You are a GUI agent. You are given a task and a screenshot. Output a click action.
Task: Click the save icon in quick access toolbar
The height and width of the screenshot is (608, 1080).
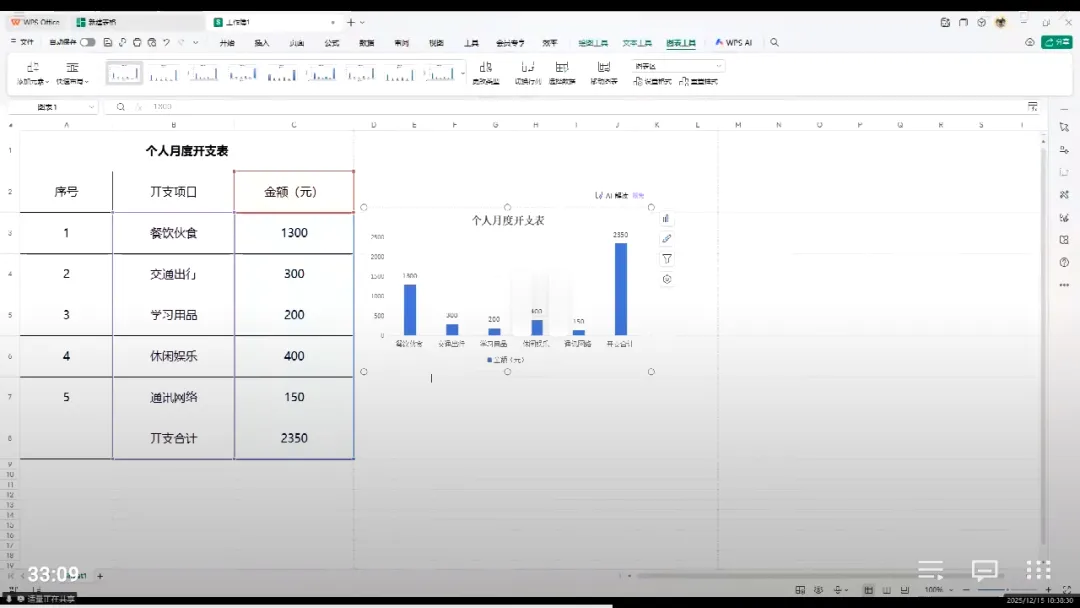(107, 43)
